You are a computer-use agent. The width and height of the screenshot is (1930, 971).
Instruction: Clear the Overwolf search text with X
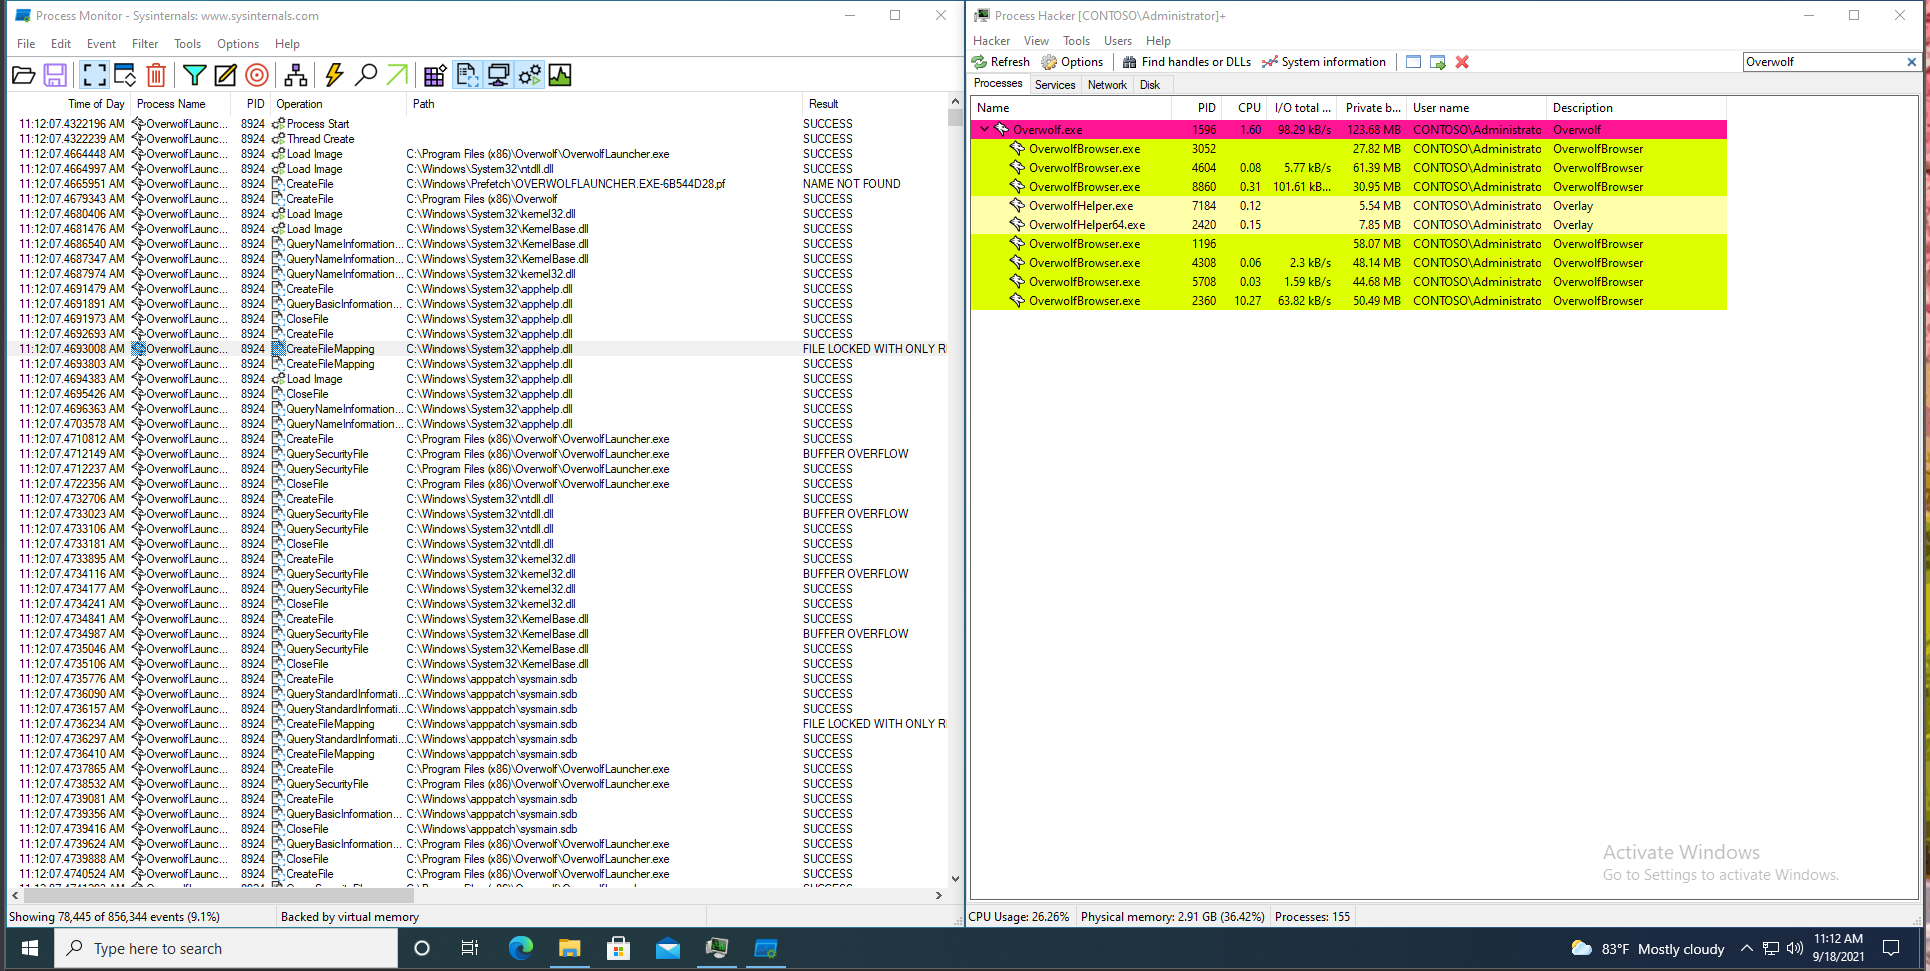pos(1912,62)
